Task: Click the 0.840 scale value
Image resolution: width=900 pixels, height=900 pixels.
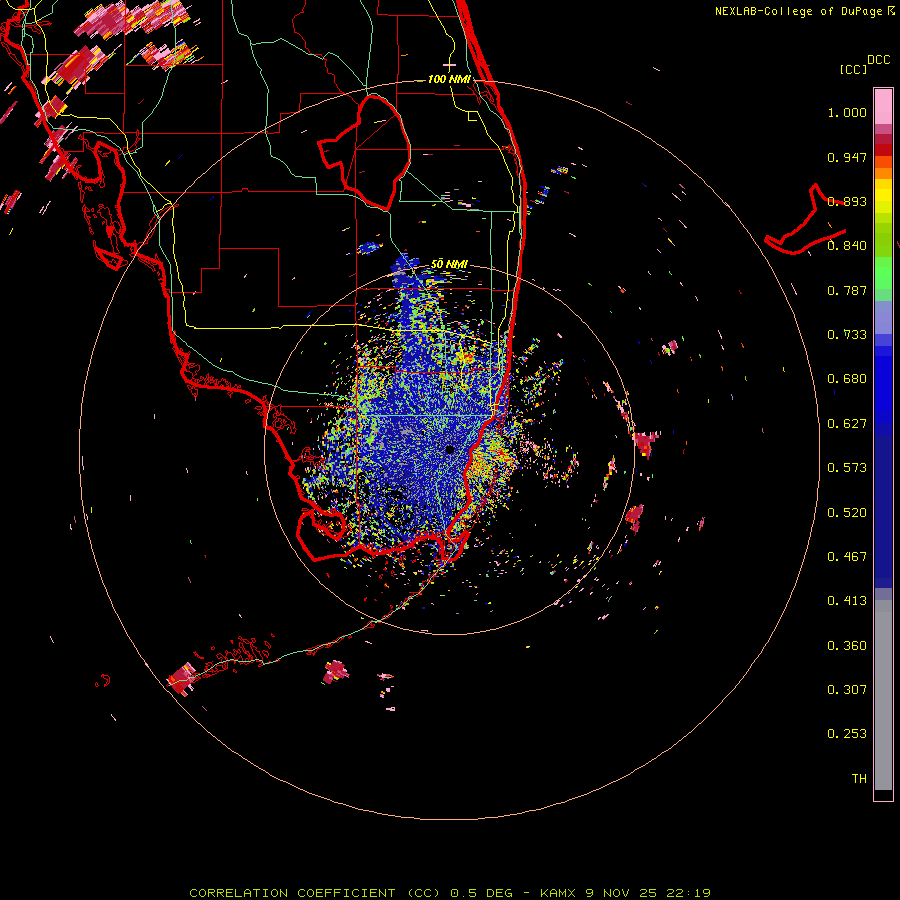Action: (x=847, y=246)
